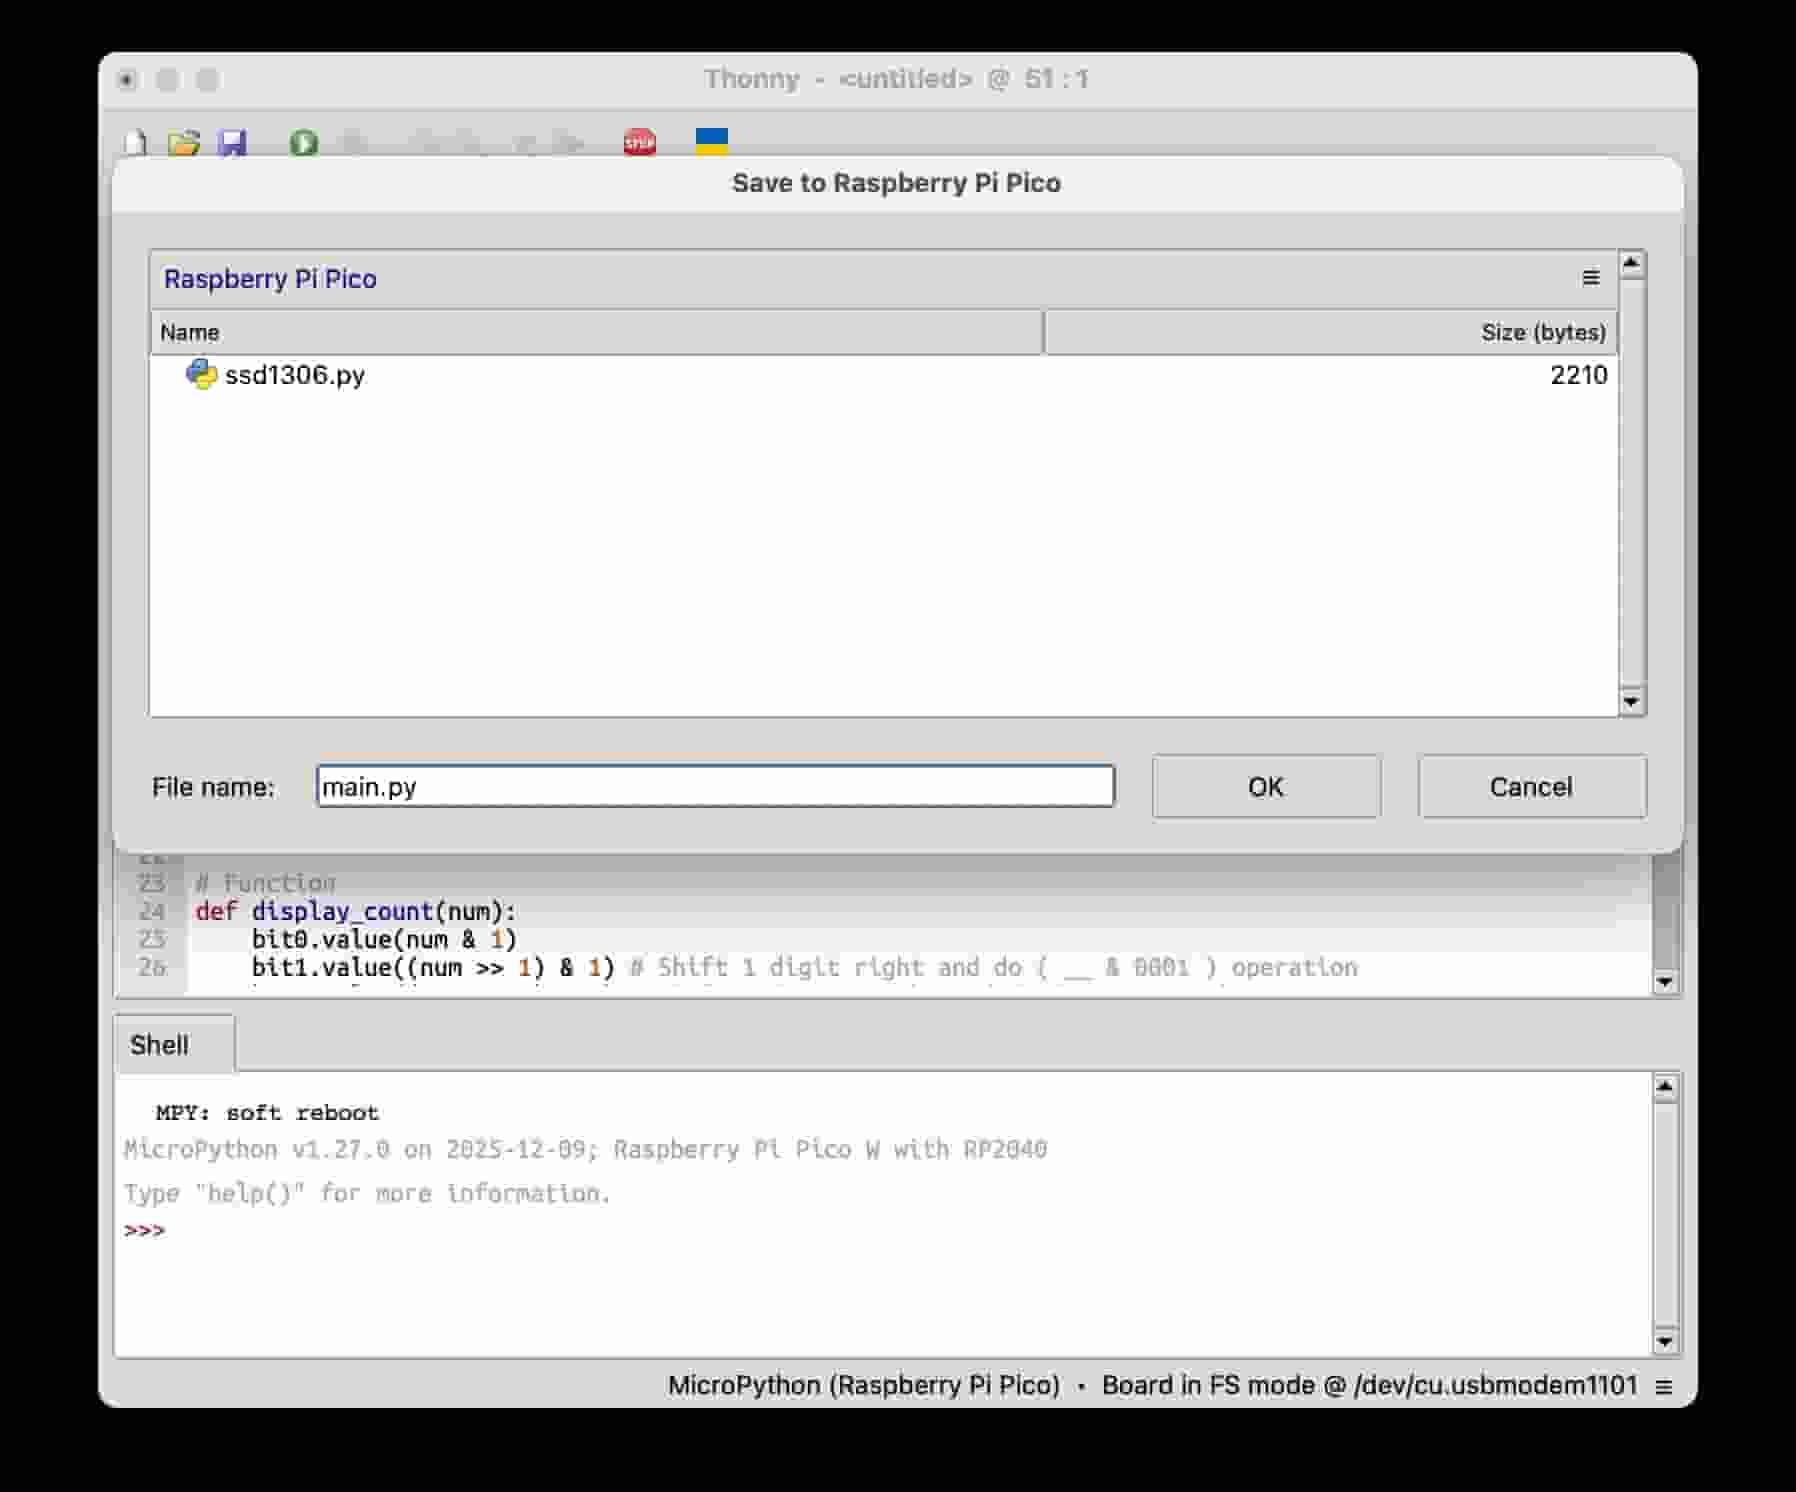Viewport: 1796px width, 1492px height.
Task: Click the editor scroll down arrow
Action: (x=1665, y=982)
